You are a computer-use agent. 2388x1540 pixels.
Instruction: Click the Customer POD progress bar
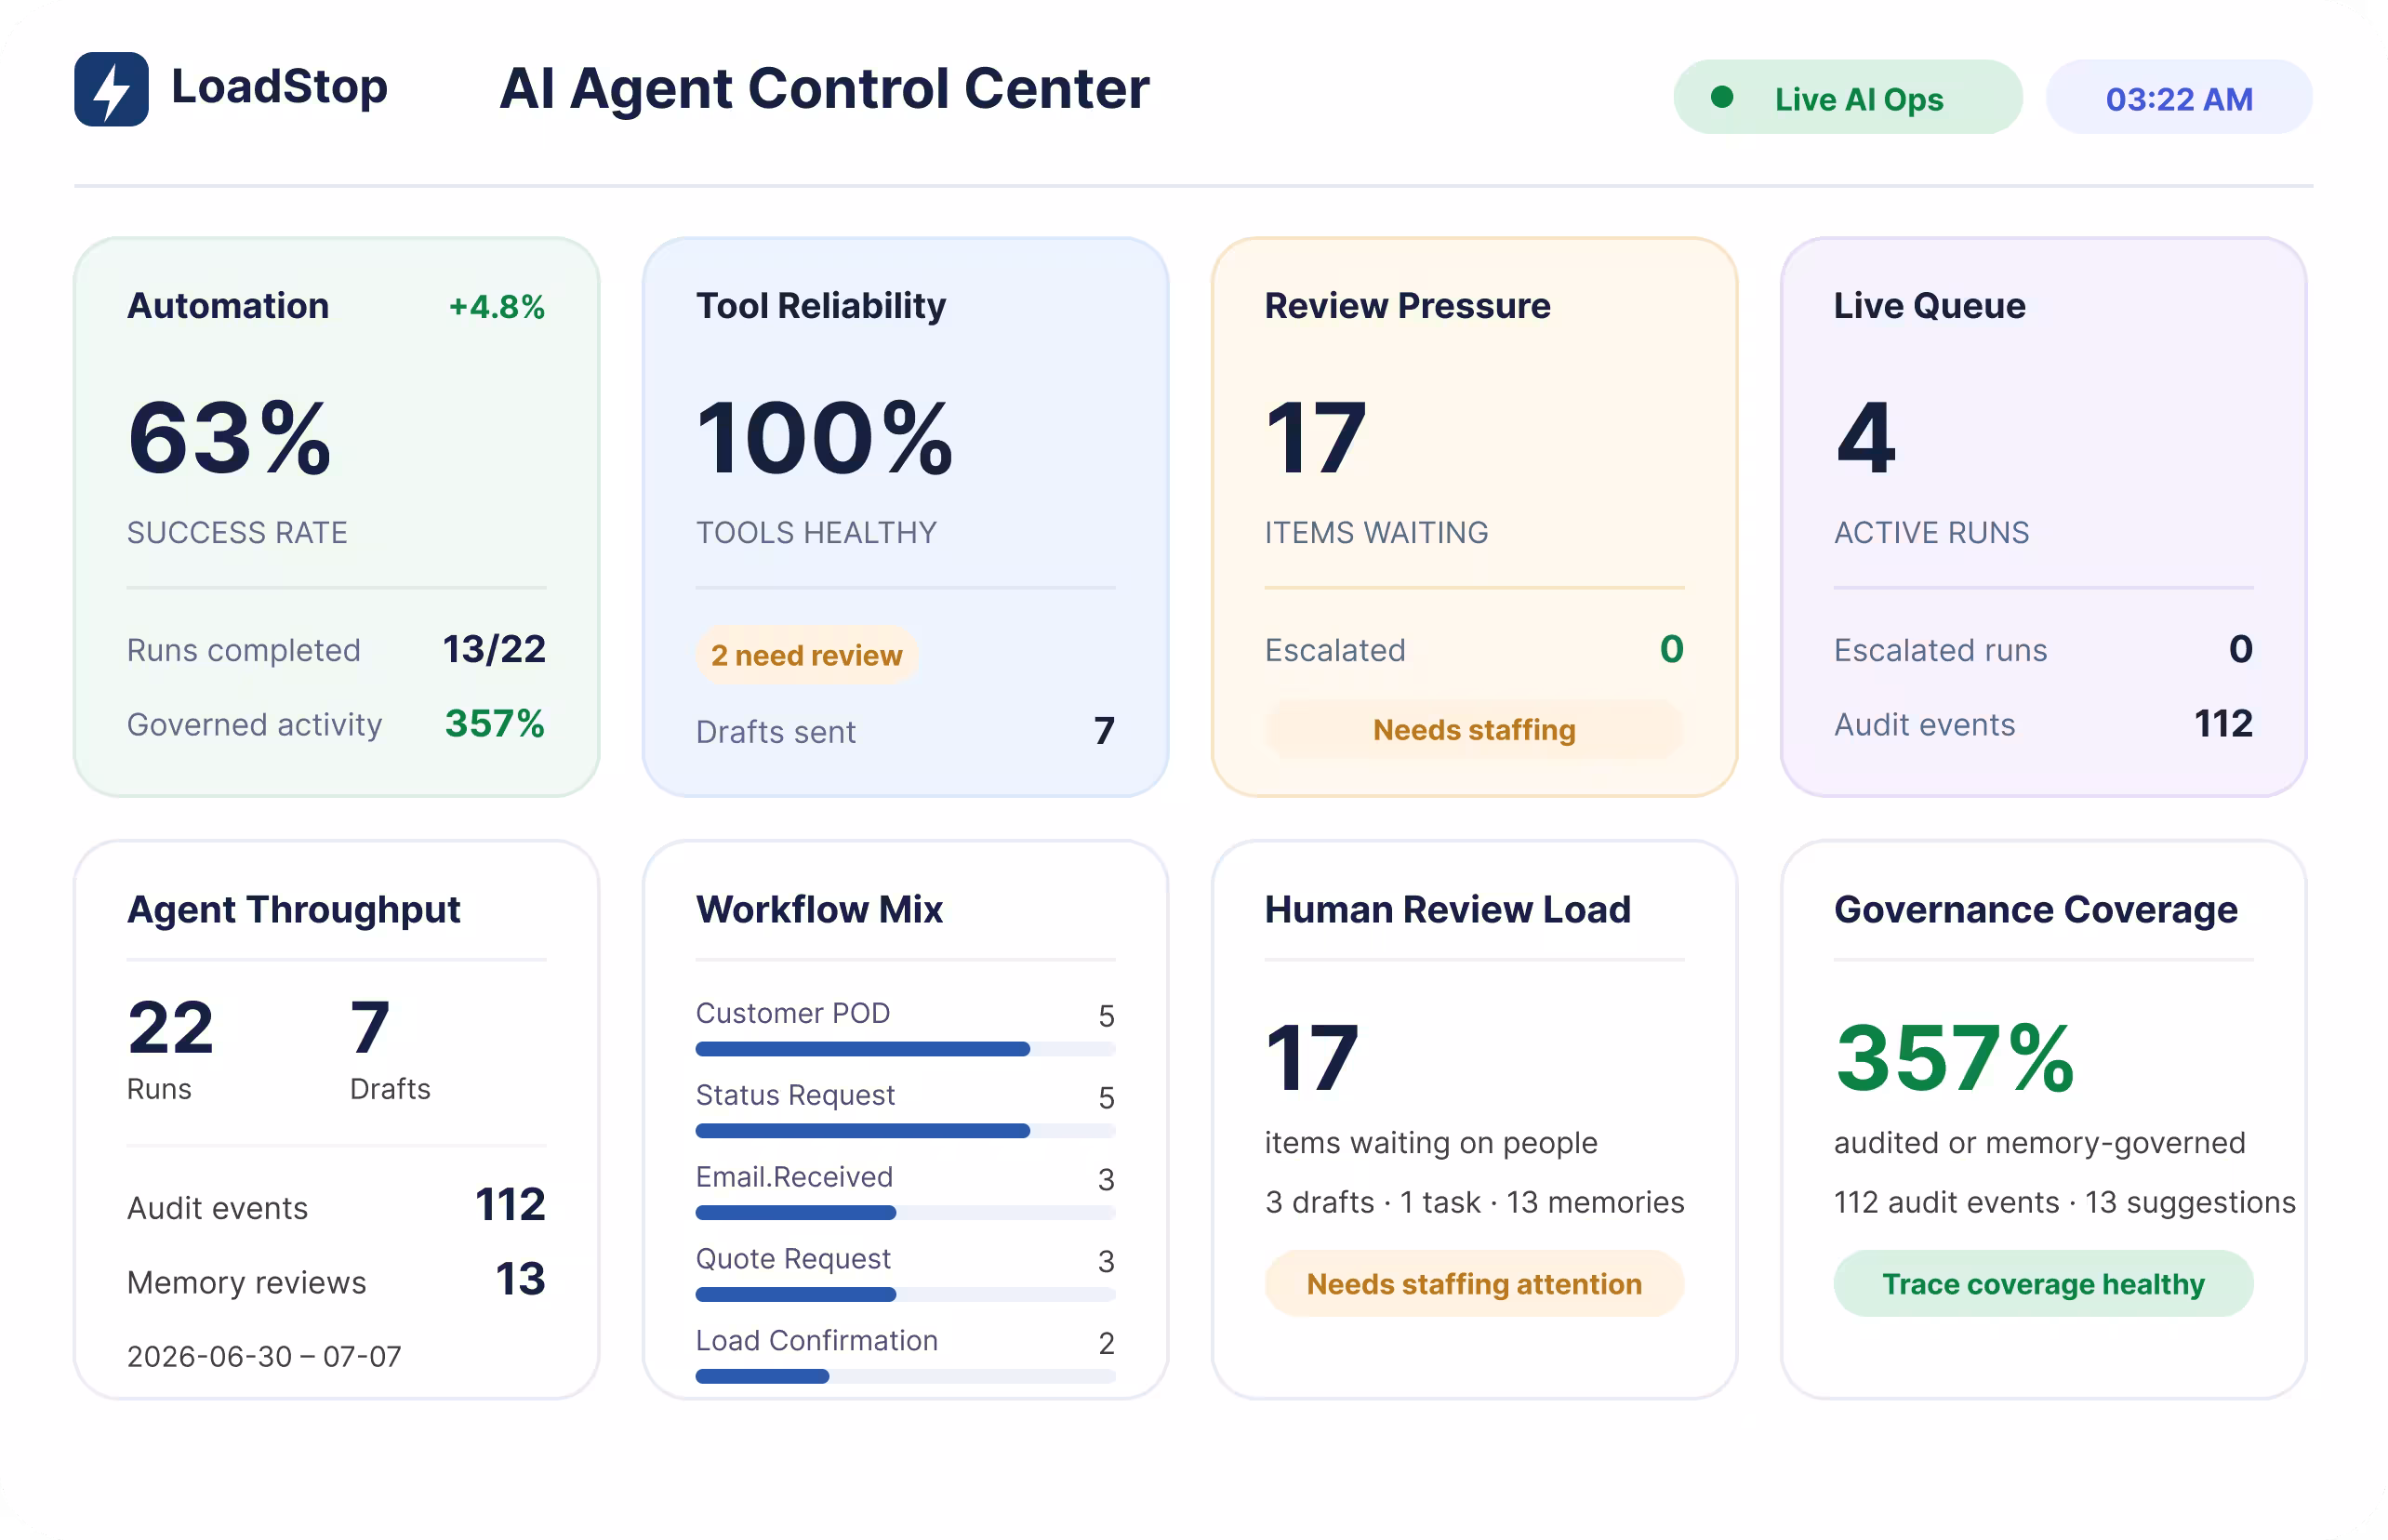905,1049
